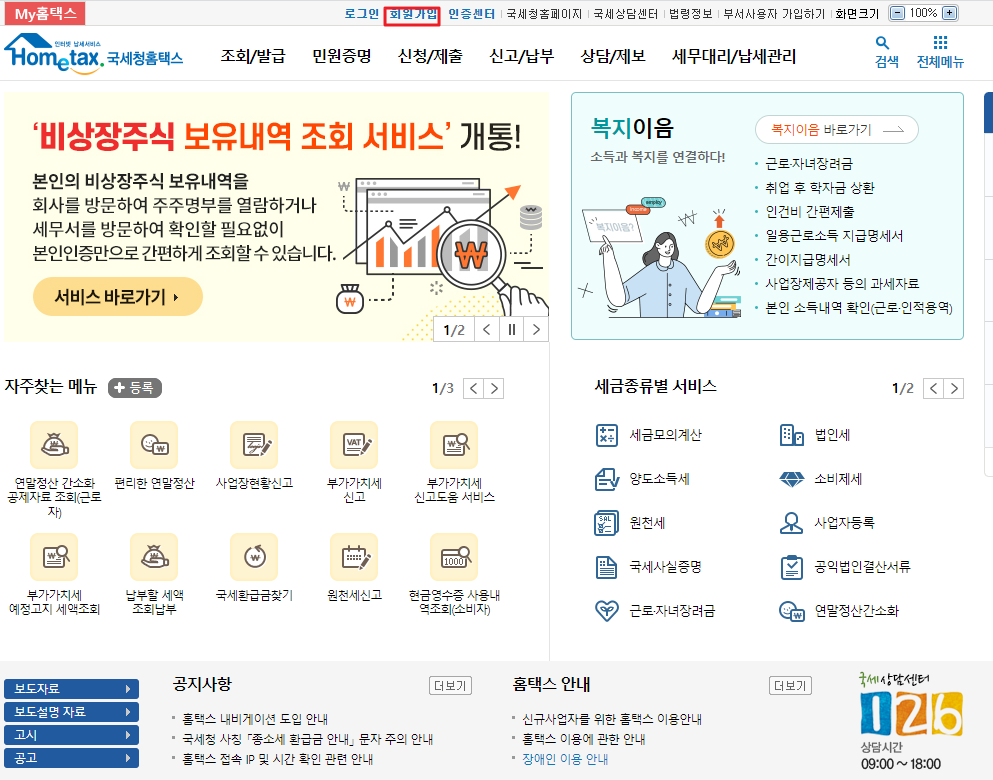
Task: Click 더보기 next to 공지사항
Action: [450, 686]
